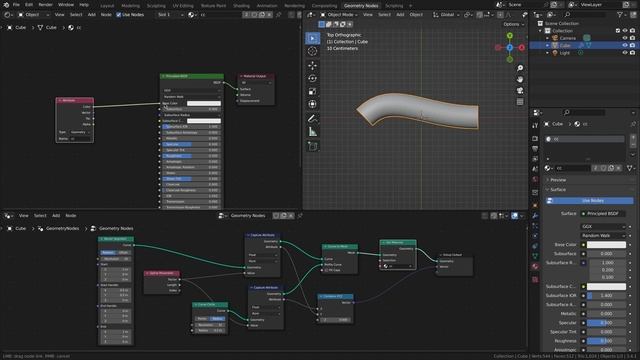Image resolution: width=640 pixels, height=360 pixels.
Task: Expand the Camera item in outliner
Action: 548,38
